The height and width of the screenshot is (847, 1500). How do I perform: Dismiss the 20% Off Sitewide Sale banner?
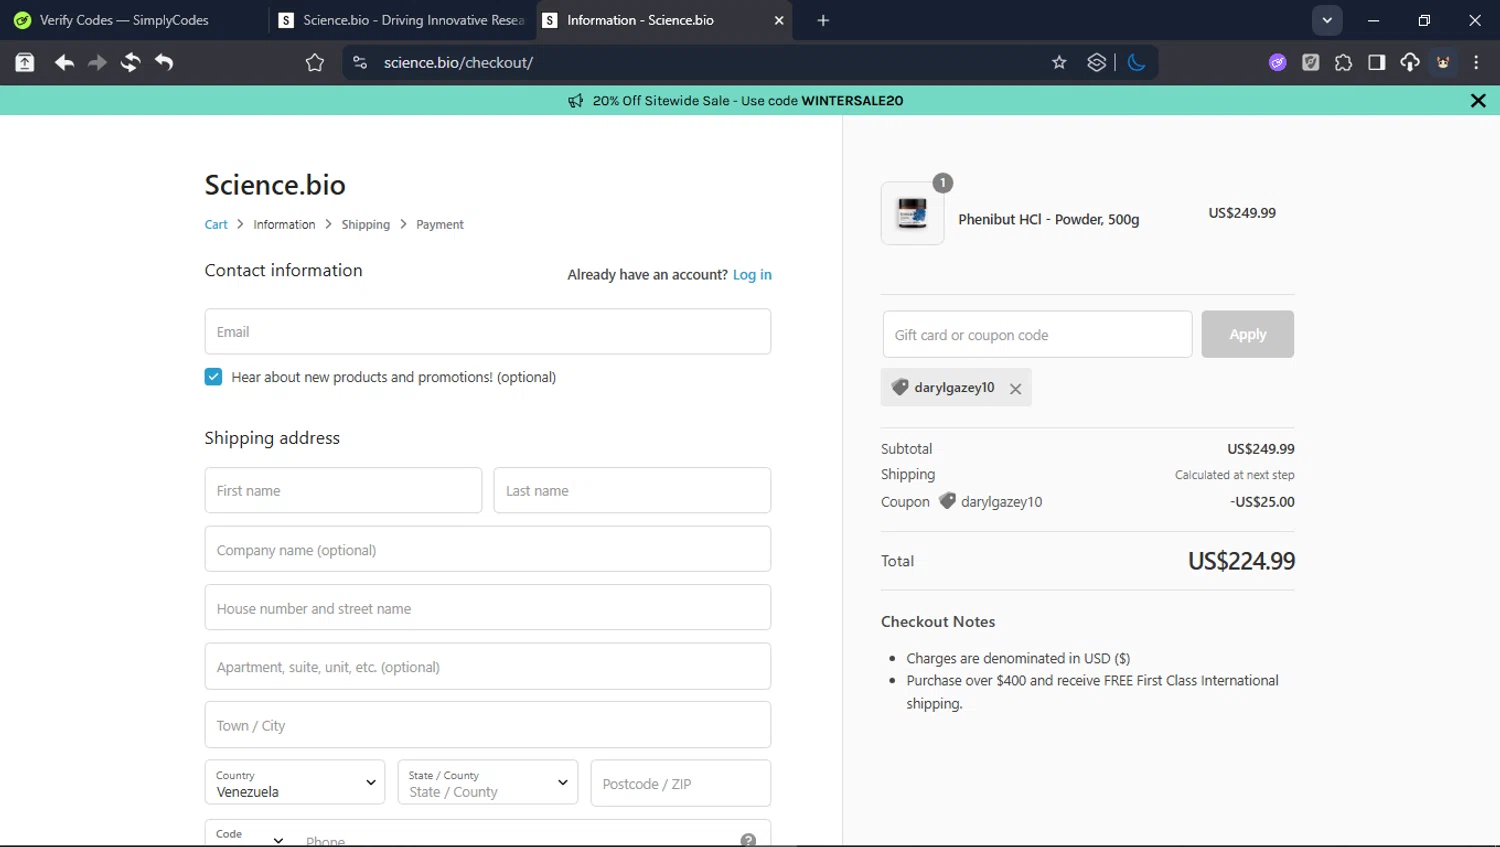1478,101
